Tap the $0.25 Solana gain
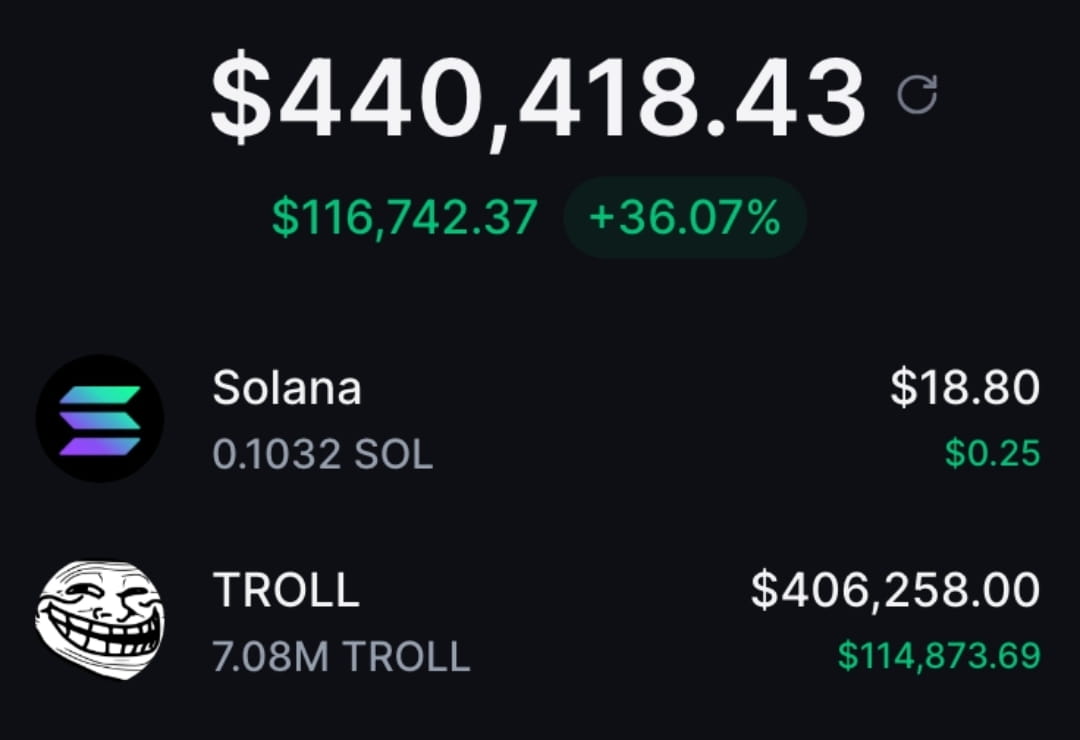1080x740 pixels. click(993, 453)
